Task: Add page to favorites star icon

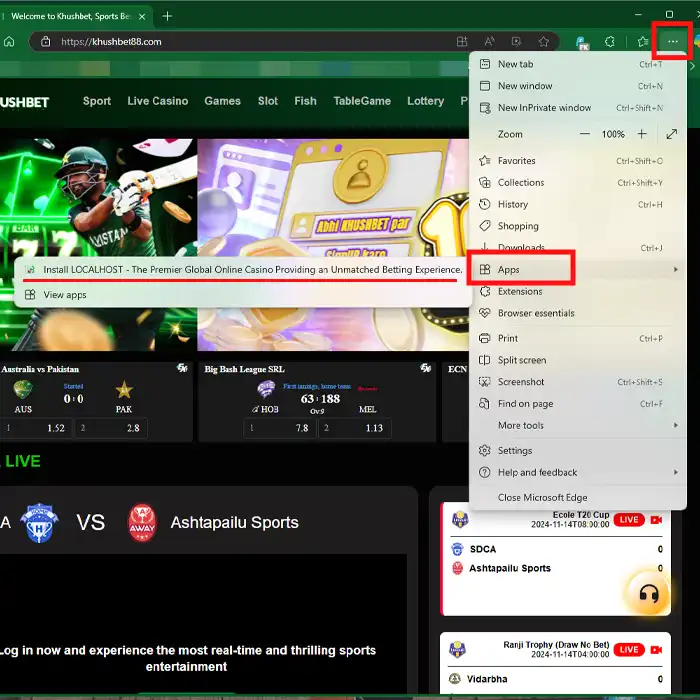Action: [x=543, y=42]
